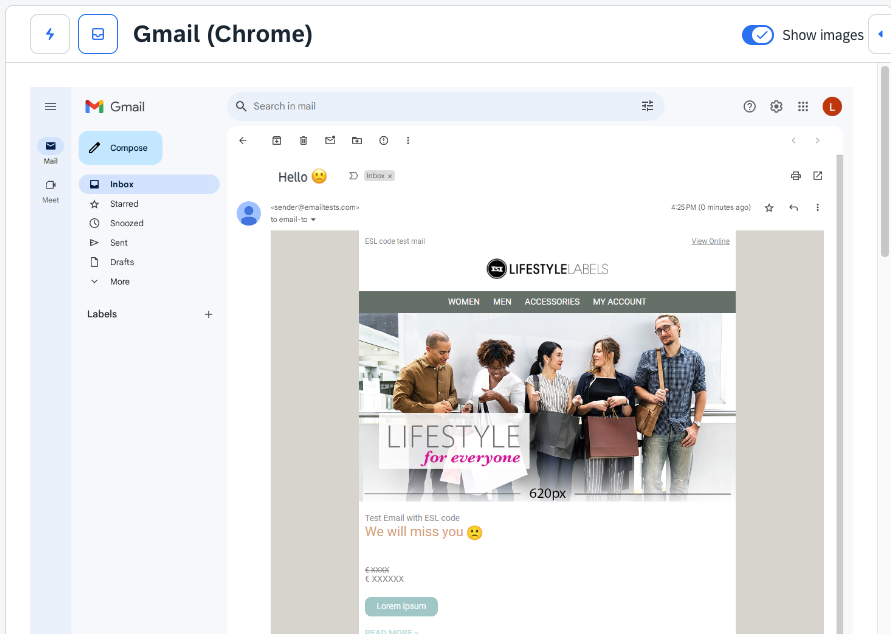Open MEN in email navigation
891x634 pixels.
[x=502, y=302]
